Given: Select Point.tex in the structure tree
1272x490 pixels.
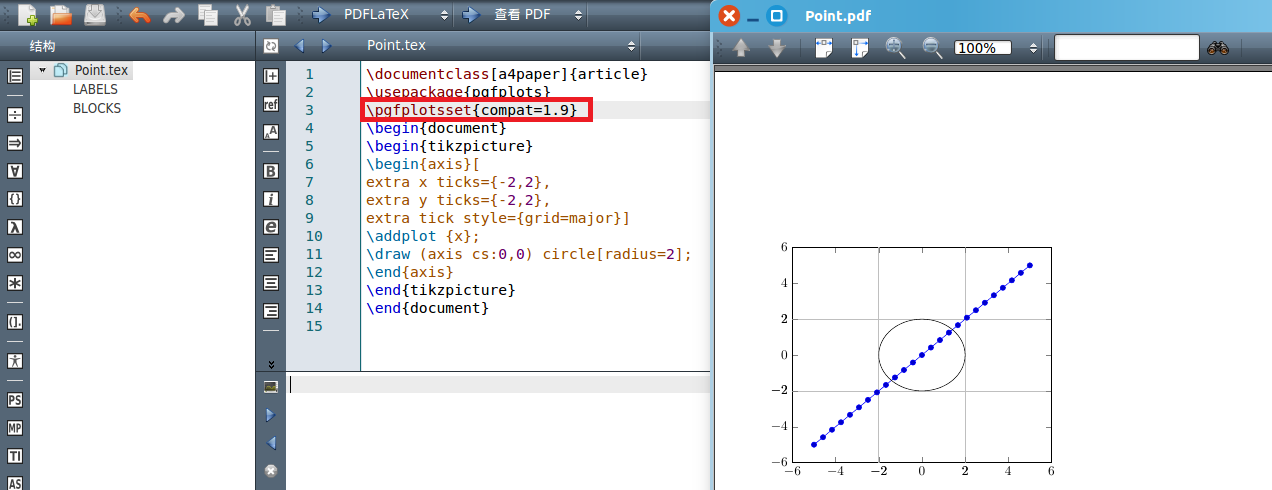Looking at the screenshot, I should (101, 70).
